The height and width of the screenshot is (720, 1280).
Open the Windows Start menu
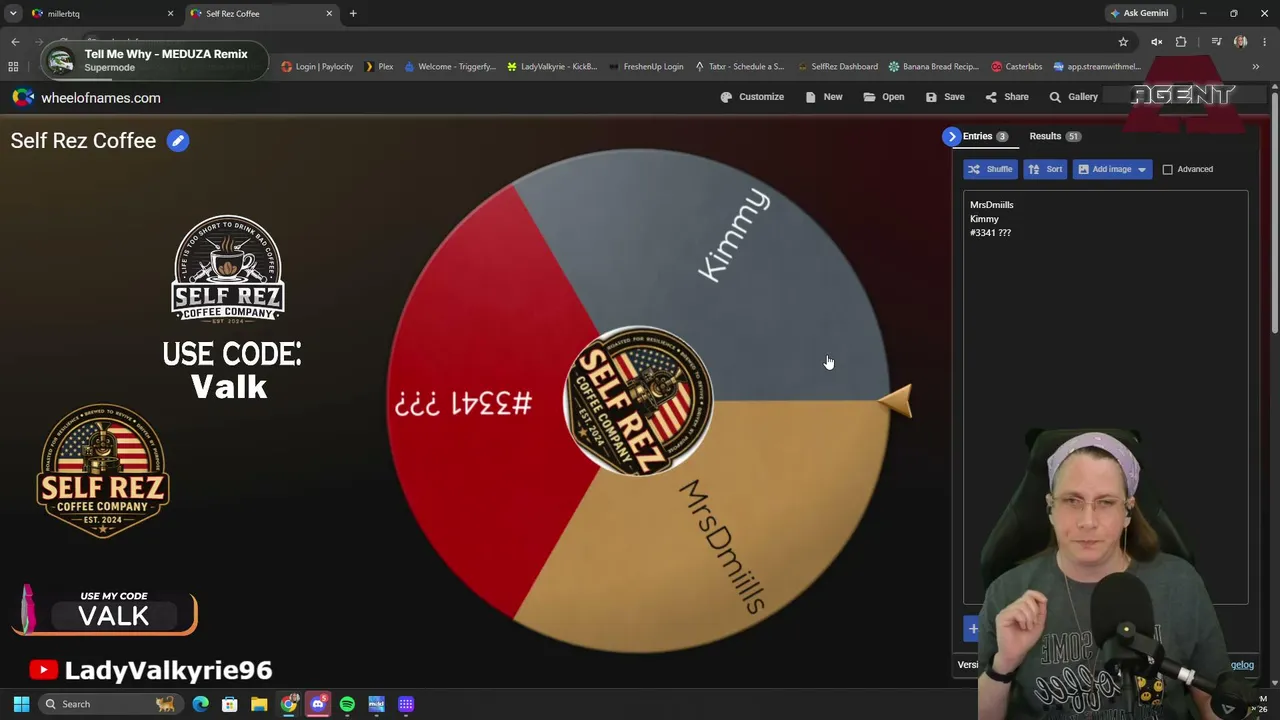(x=21, y=704)
